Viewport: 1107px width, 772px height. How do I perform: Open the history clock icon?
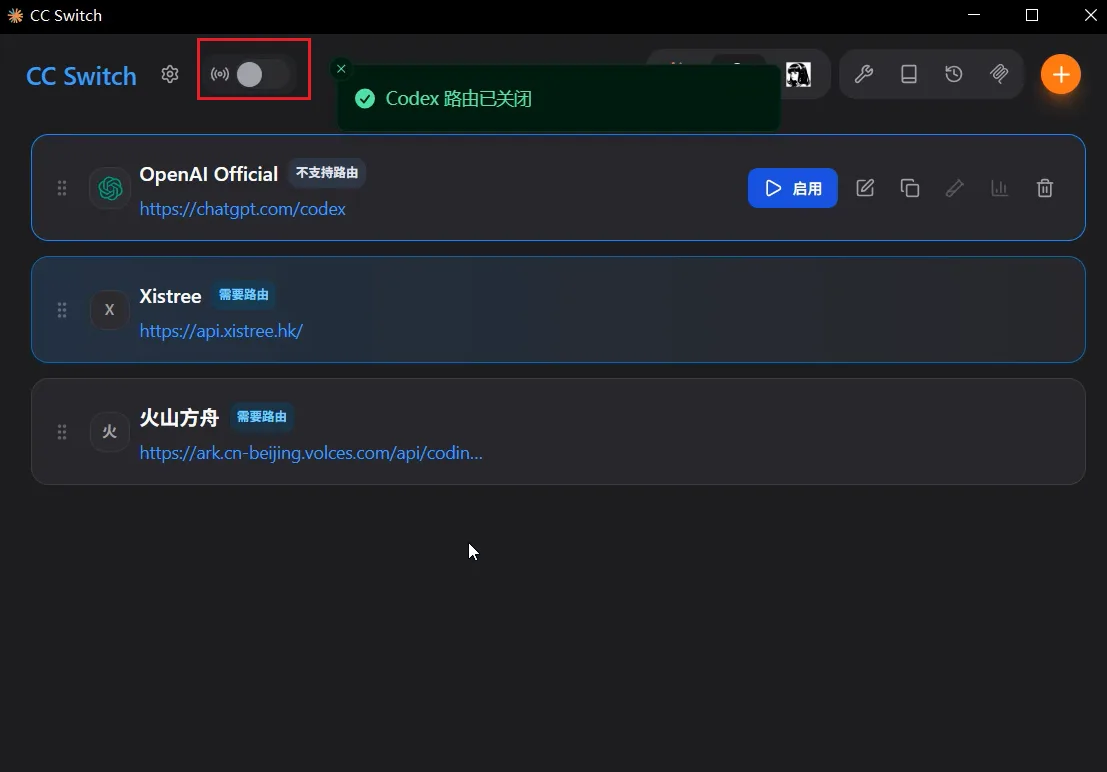click(954, 74)
